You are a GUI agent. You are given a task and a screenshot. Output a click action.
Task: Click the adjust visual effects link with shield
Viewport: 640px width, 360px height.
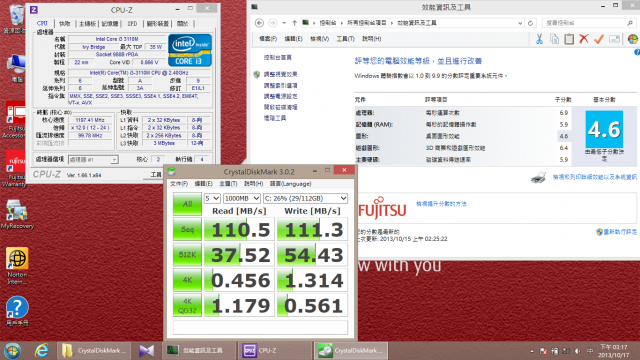click(x=280, y=74)
